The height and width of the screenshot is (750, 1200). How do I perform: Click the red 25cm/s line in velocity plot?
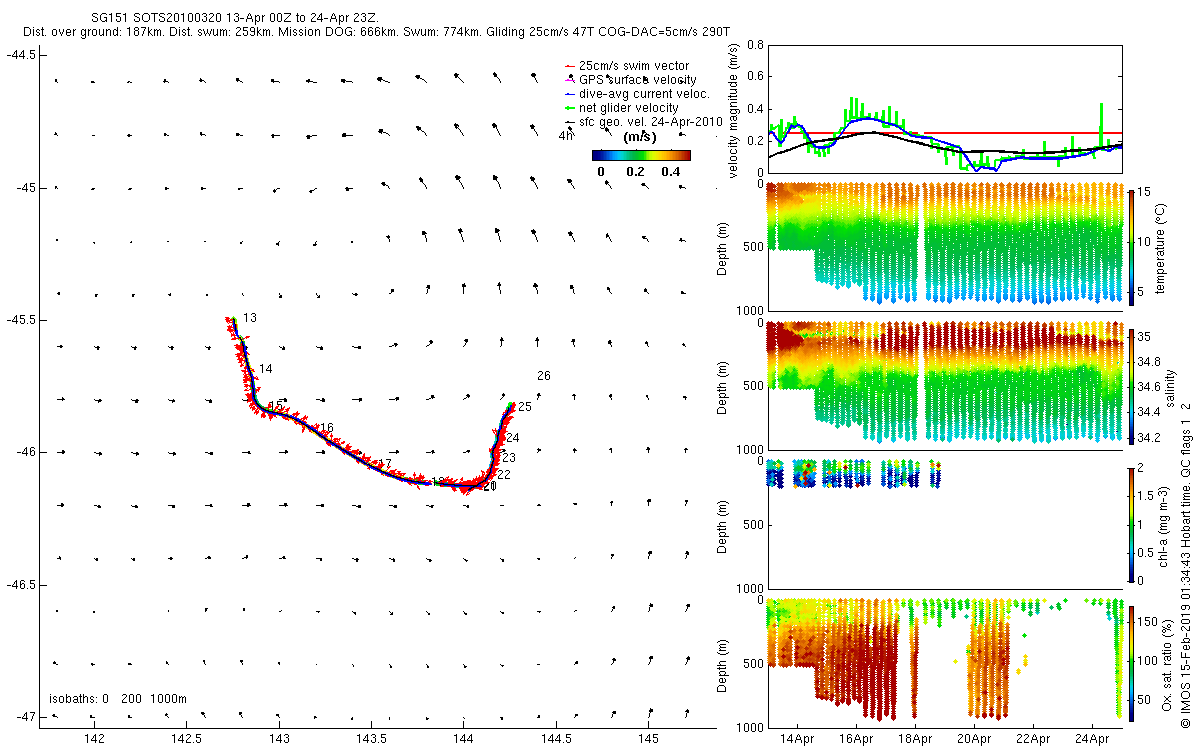click(x=945, y=133)
